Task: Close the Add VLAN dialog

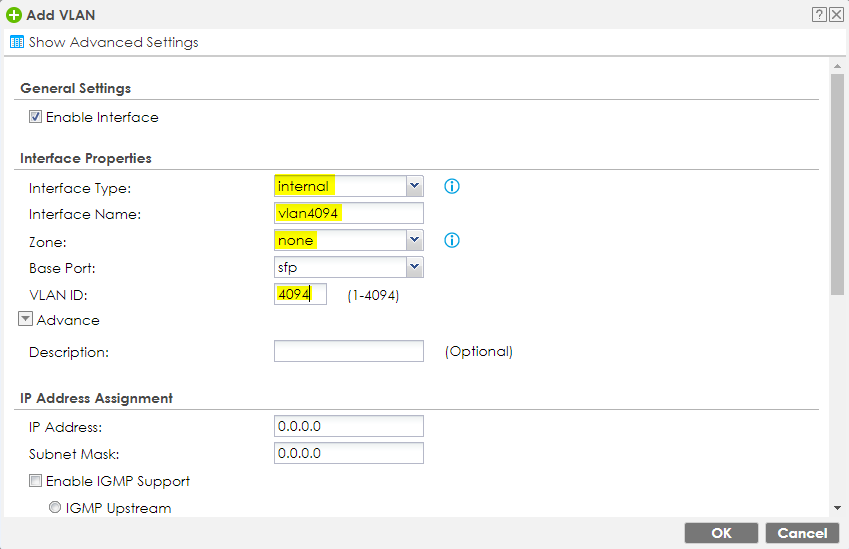Action: pyautogui.click(x=837, y=15)
